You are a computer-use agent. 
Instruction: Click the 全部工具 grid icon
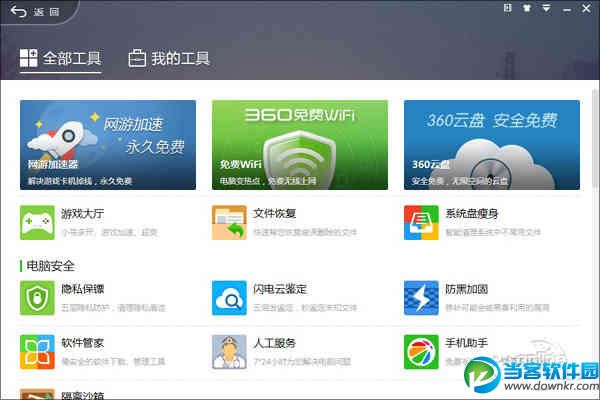(29, 58)
